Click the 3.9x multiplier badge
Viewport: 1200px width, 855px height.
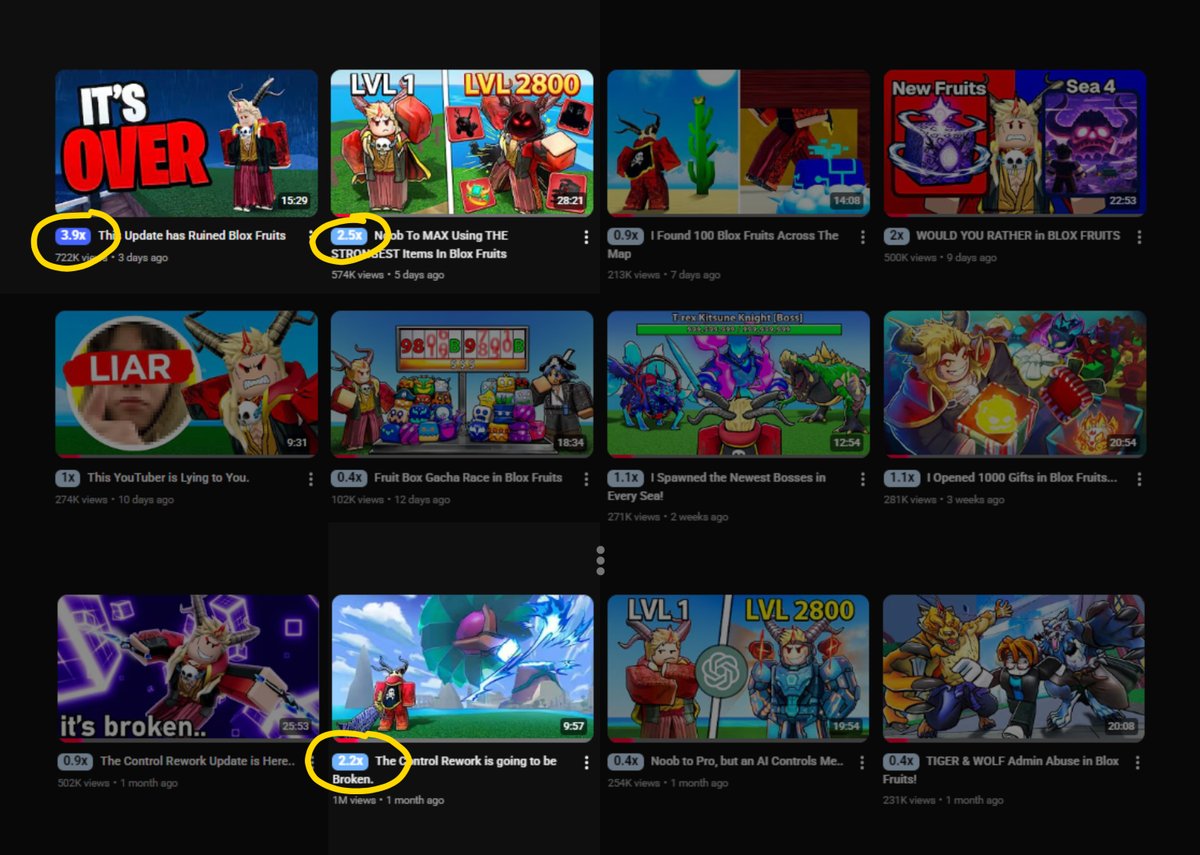pos(72,236)
